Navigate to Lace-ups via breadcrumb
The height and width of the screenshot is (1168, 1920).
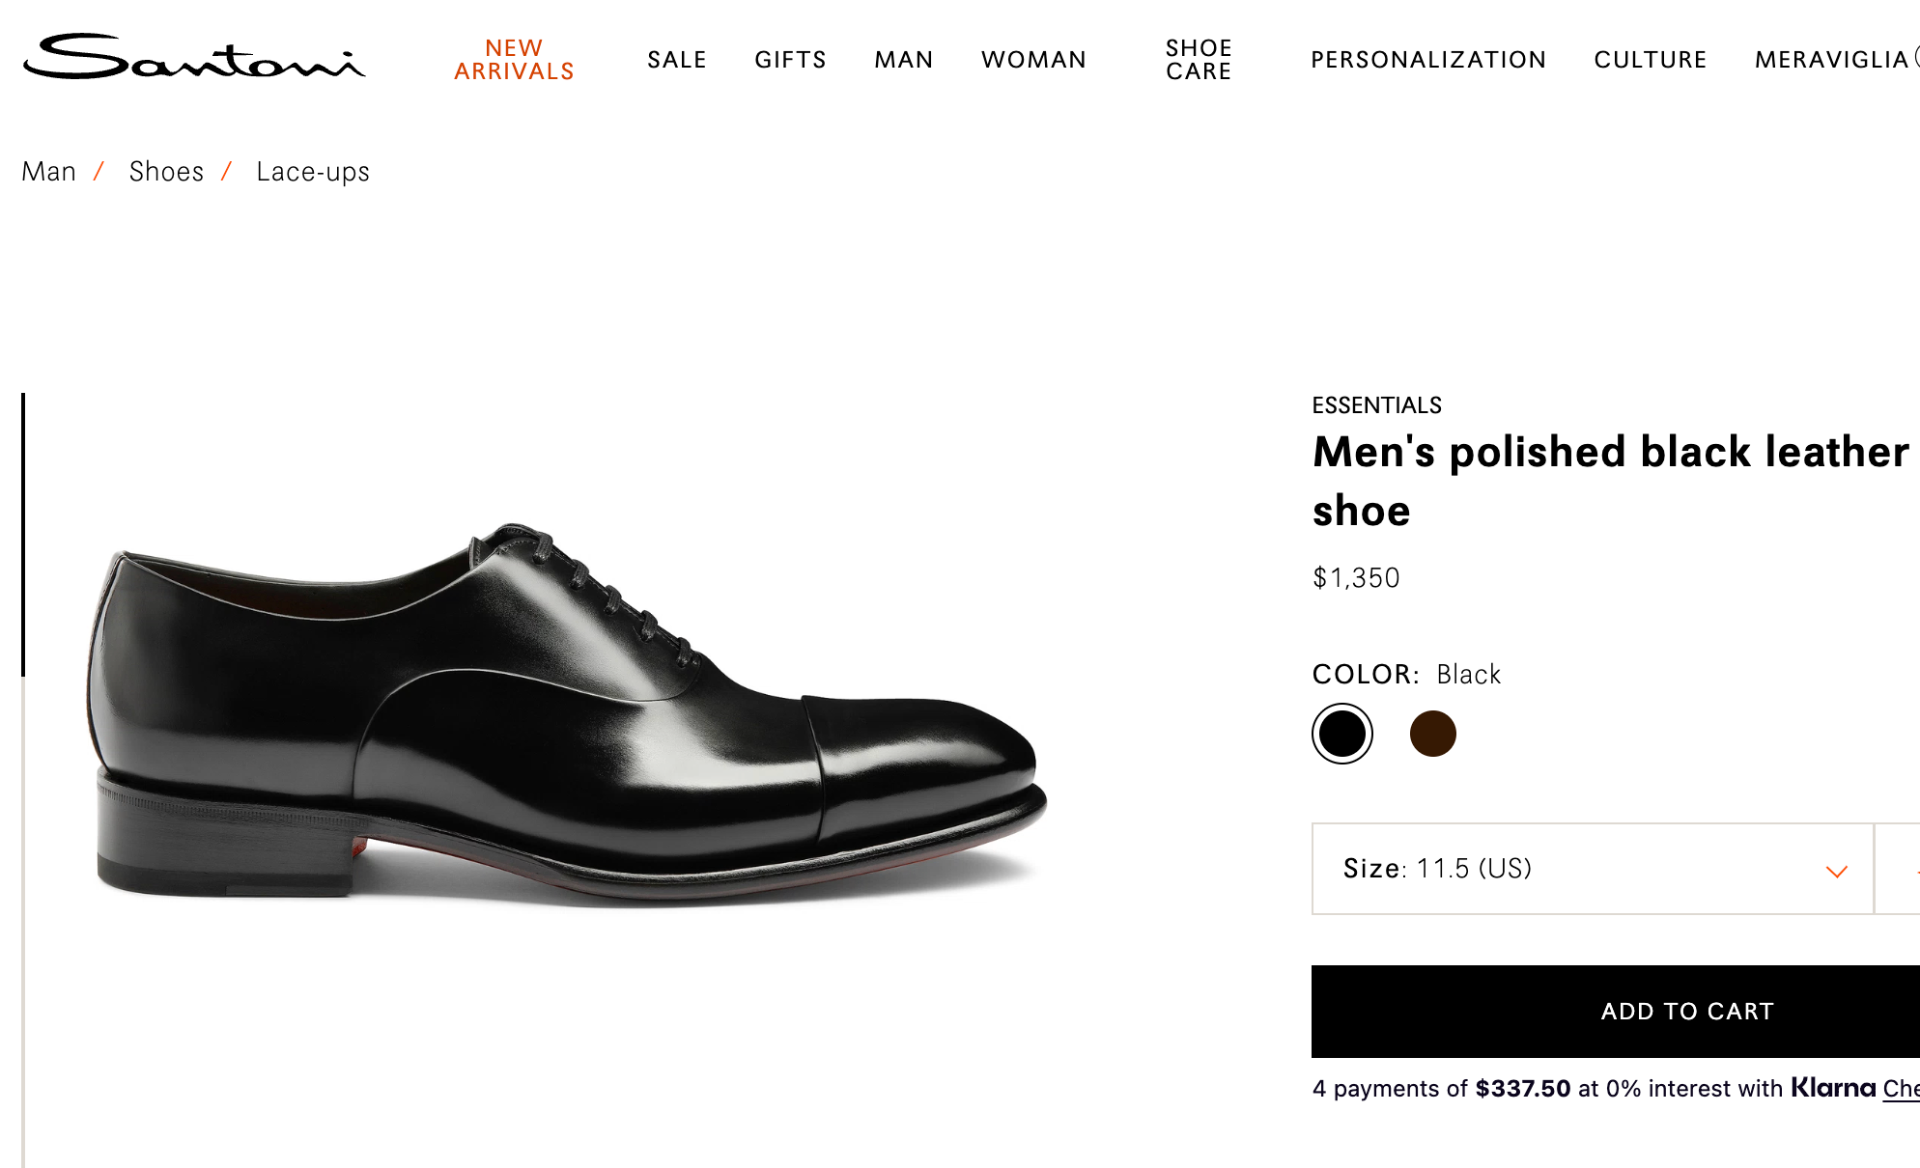(x=313, y=171)
